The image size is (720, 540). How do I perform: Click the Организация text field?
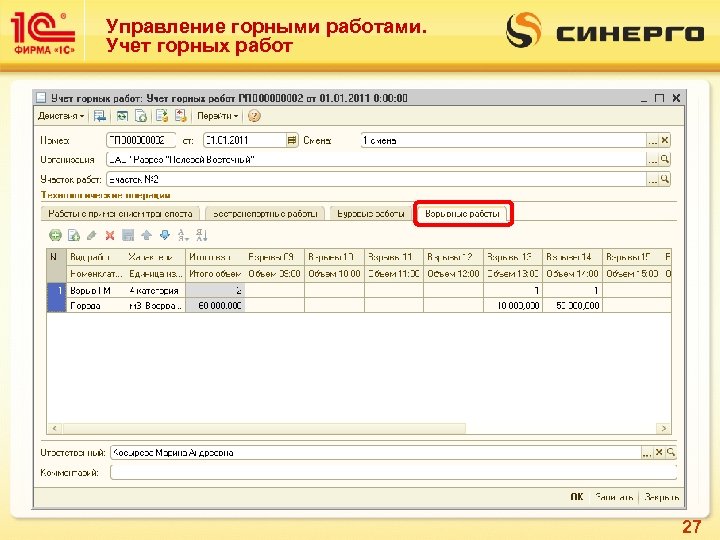click(377, 160)
